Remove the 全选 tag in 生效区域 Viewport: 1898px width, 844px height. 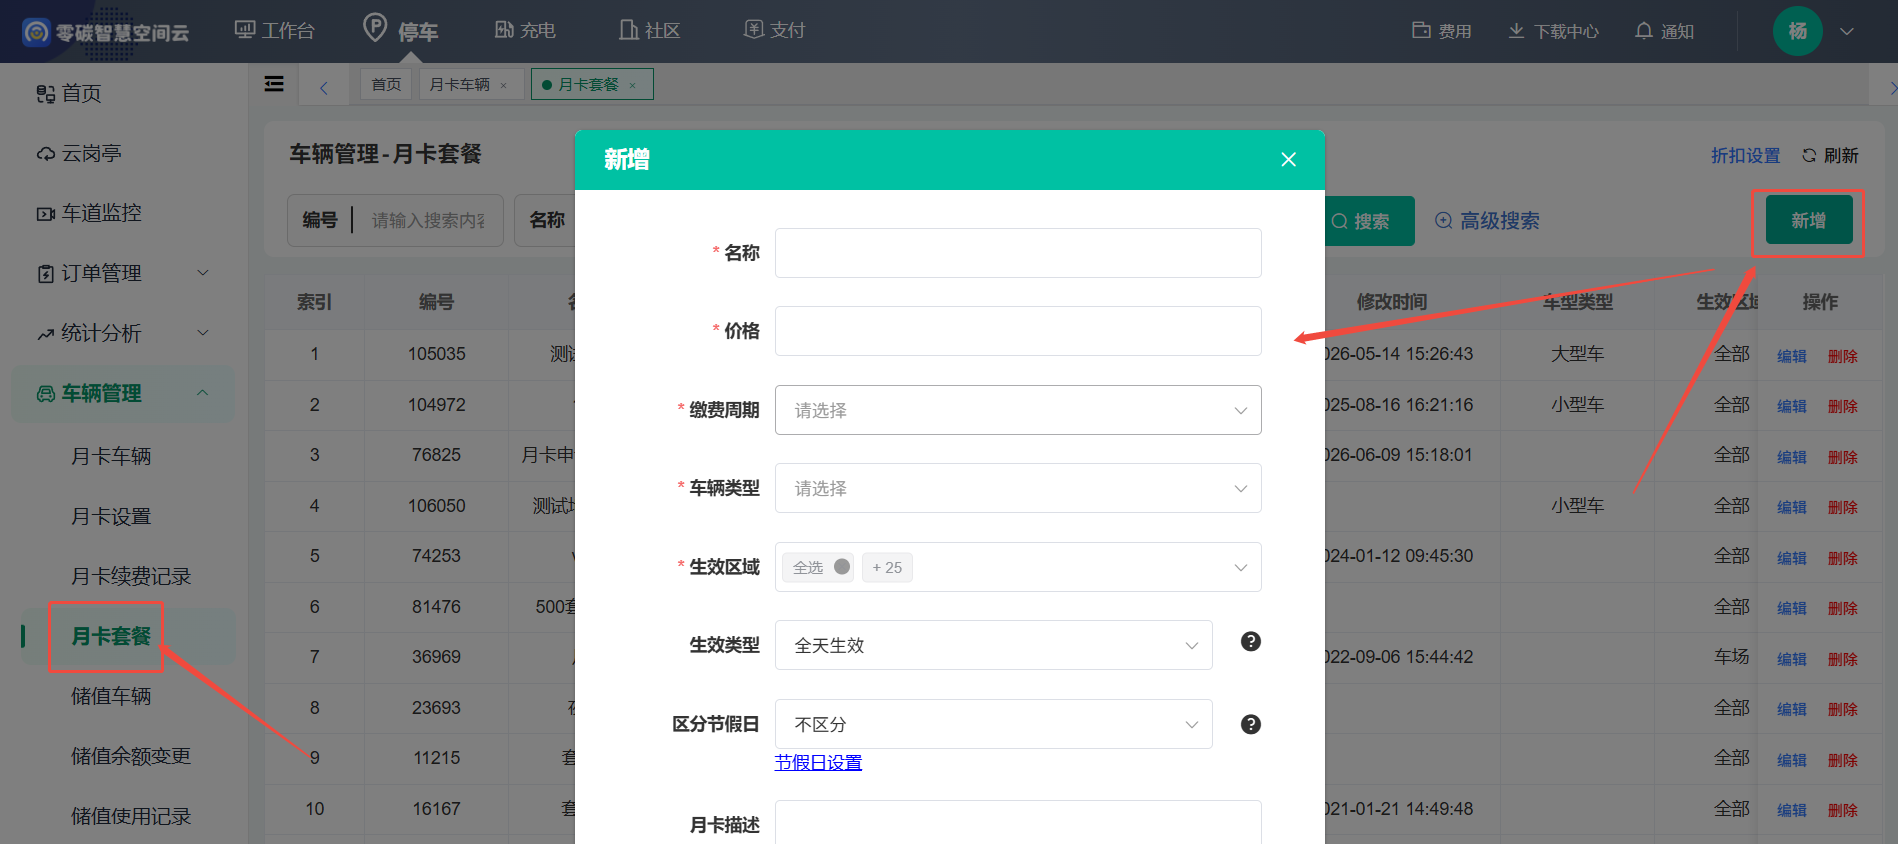click(x=842, y=567)
